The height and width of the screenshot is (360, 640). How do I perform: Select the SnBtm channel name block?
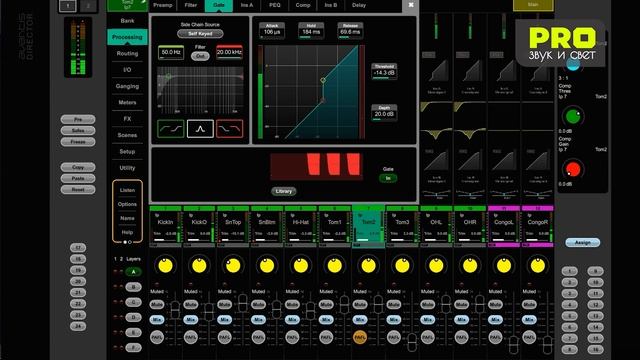[x=267, y=227]
